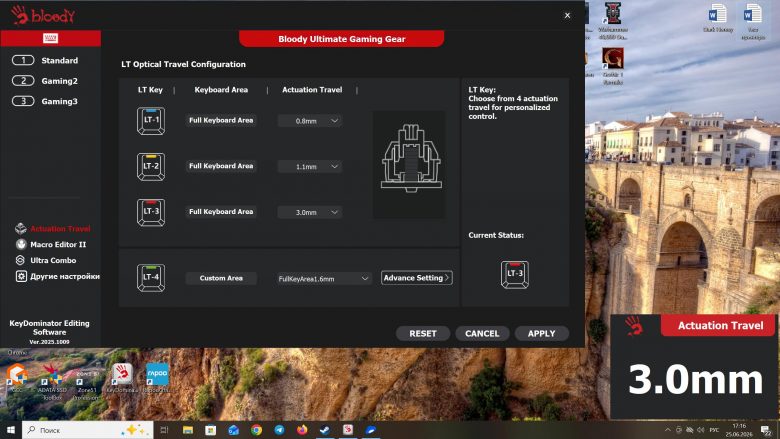Open Firefox from the taskbar
This screenshot has width=780, height=439.
[x=302, y=430]
